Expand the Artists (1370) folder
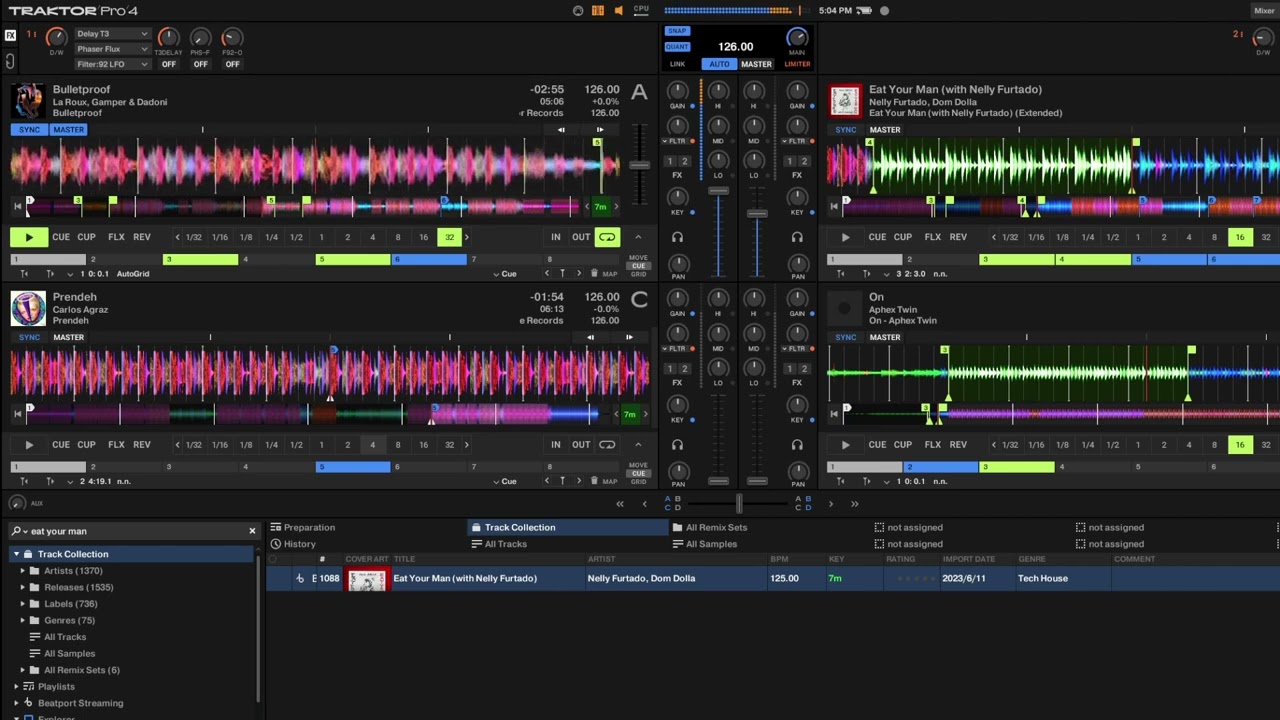 23,571
